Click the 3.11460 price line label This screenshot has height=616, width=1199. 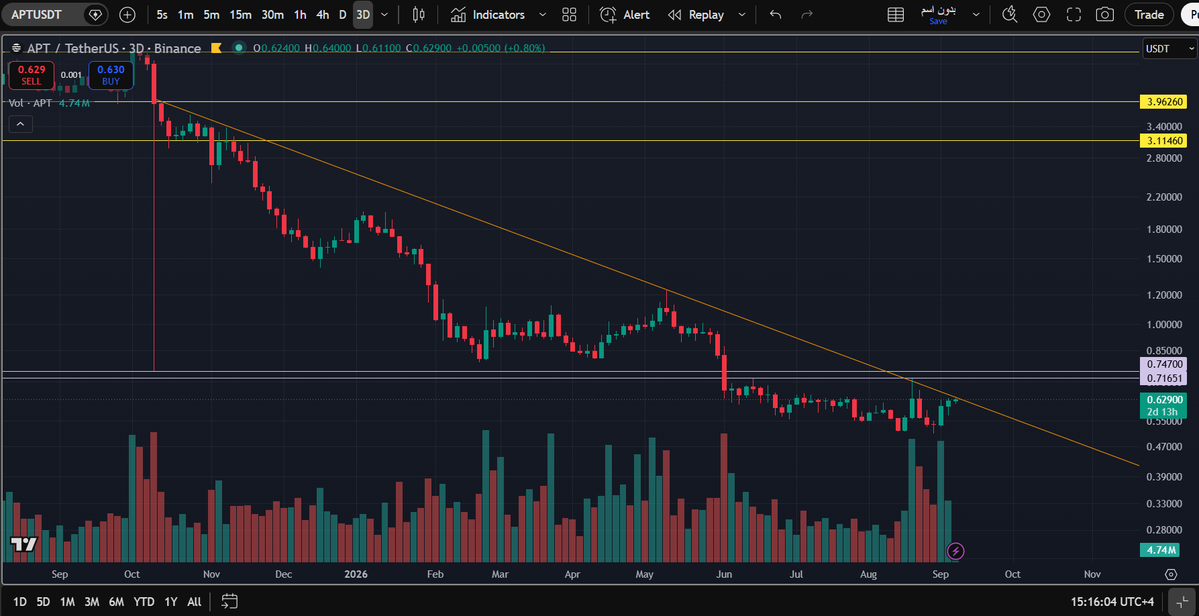pyautogui.click(x=1165, y=141)
